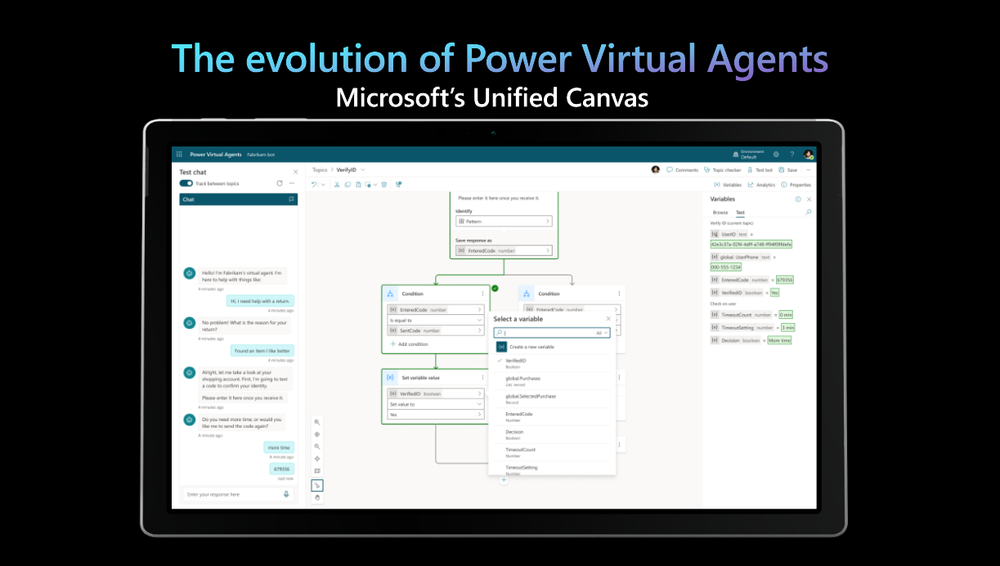The width and height of the screenshot is (1000, 566).
Task: Open the Comments pane
Action: [x=682, y=170]
